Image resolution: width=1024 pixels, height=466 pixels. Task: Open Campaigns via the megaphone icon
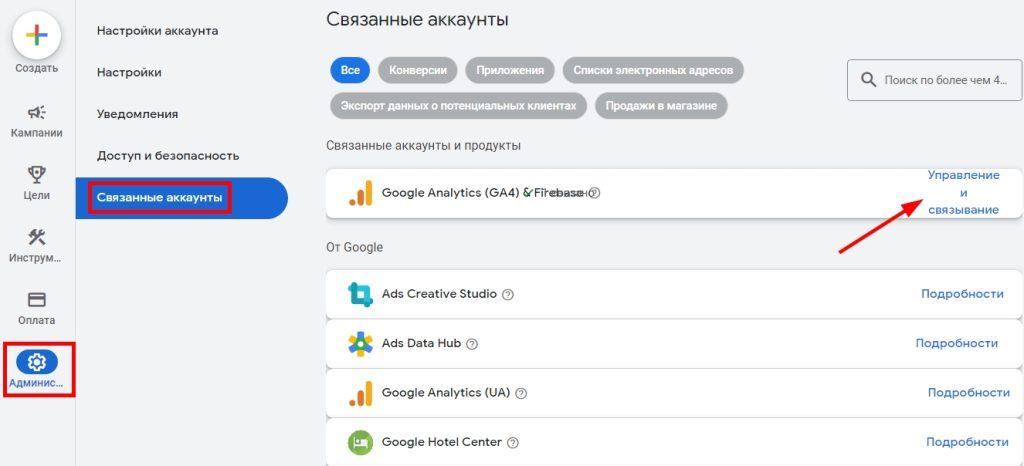37,112
